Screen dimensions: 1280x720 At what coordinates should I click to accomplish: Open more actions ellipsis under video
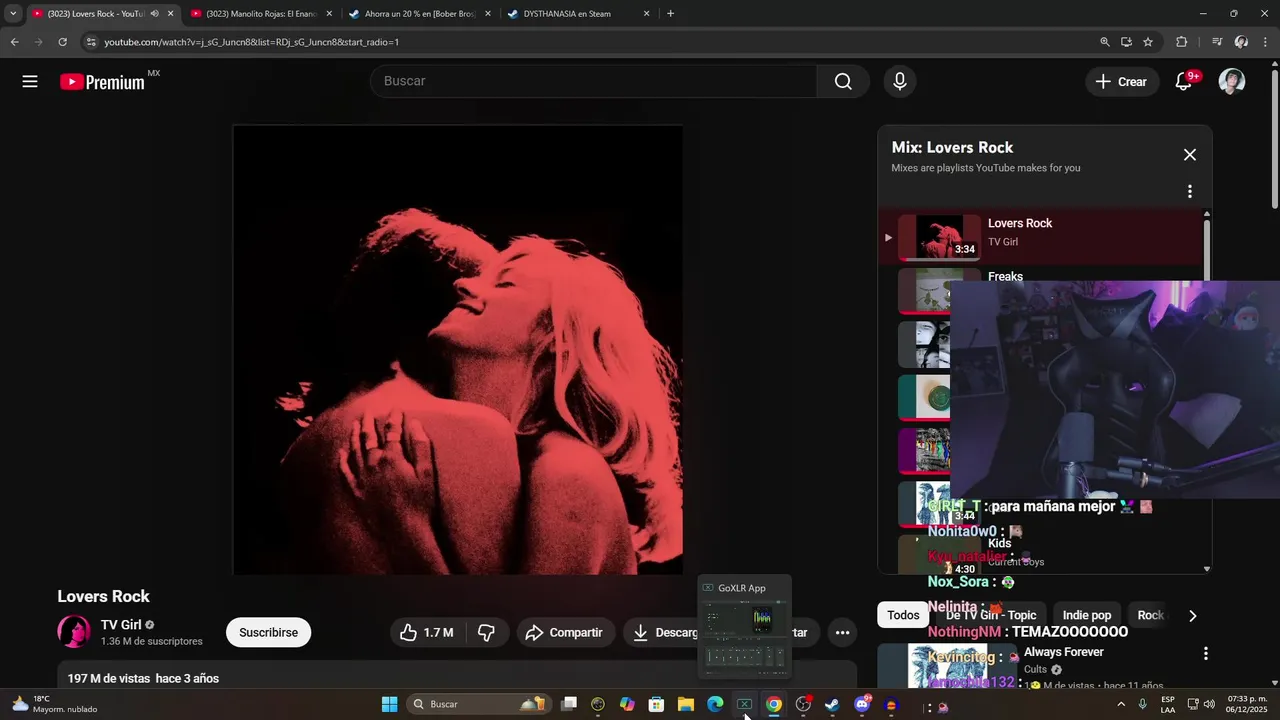click(x=842, y=632)
